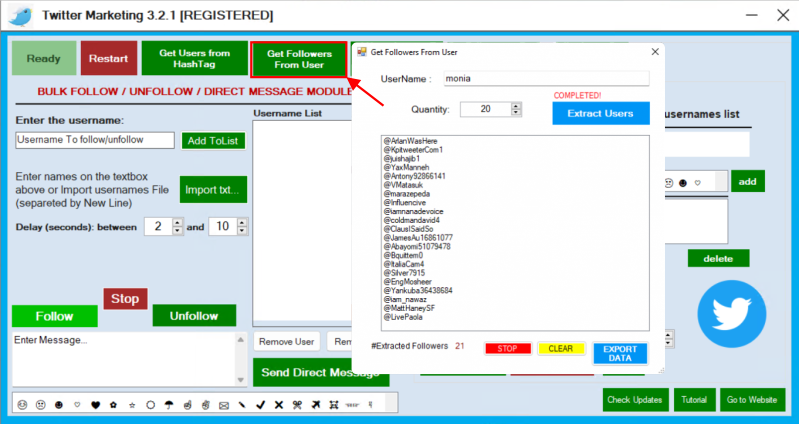Increase the Quantity spinner value
This screenshot has width=799, height=424.
pos(516,106)
